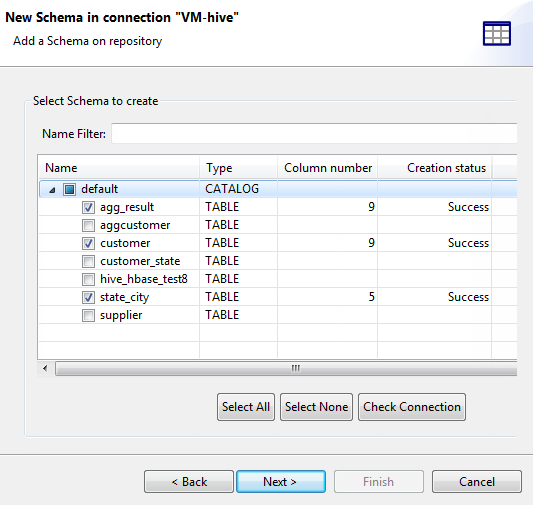Go back with the Back button
The width and height of the screenshot is (533, 505).
tap(189, 482)
